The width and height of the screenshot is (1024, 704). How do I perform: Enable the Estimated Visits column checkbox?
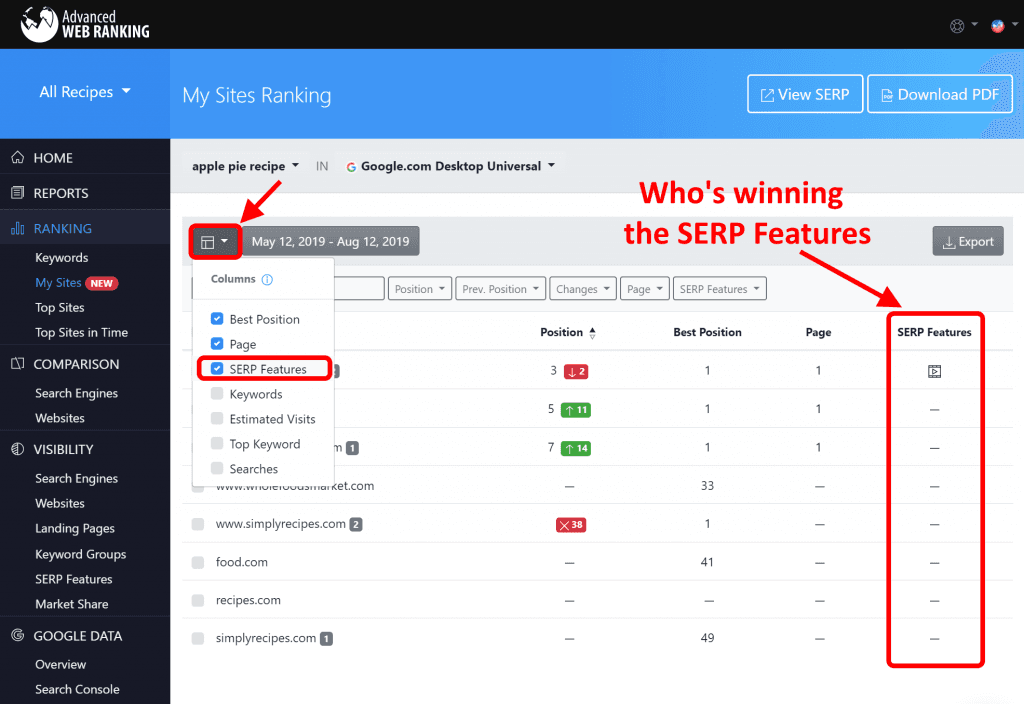click(217, 418)
